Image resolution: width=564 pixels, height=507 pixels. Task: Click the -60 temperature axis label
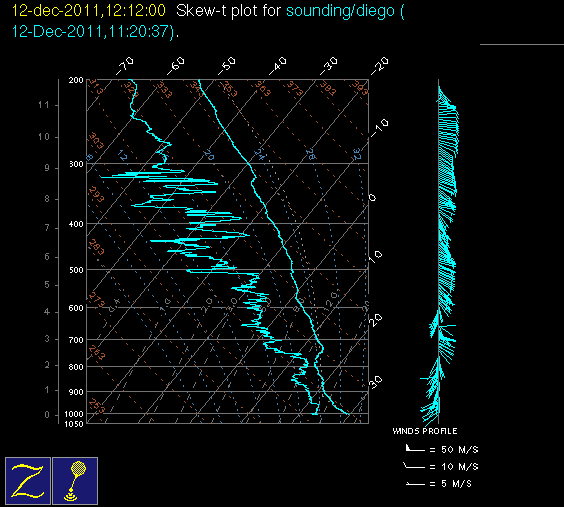pos(176,66)
